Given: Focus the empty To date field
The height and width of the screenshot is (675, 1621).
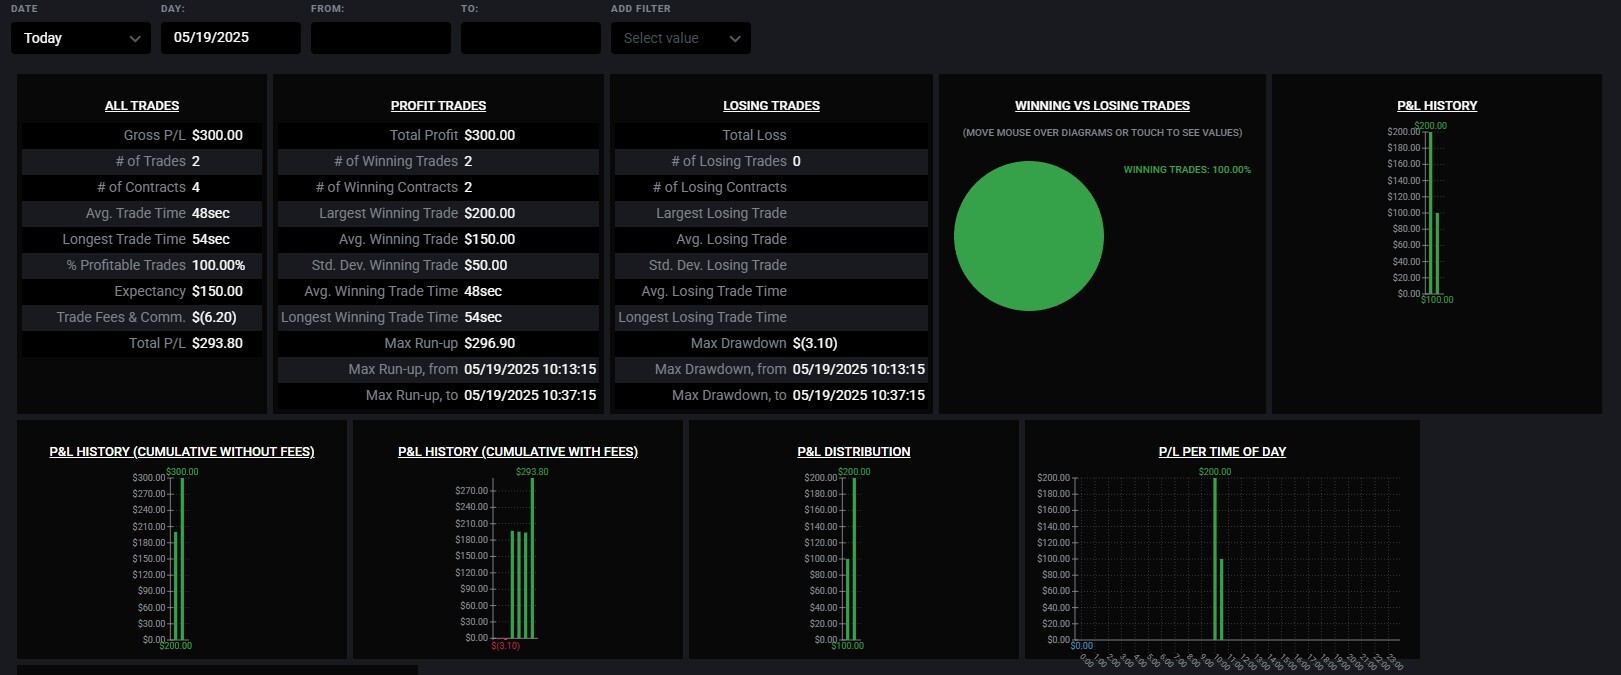Looking at the screenshot, I should pyautogui.click(x=530, y=38).
